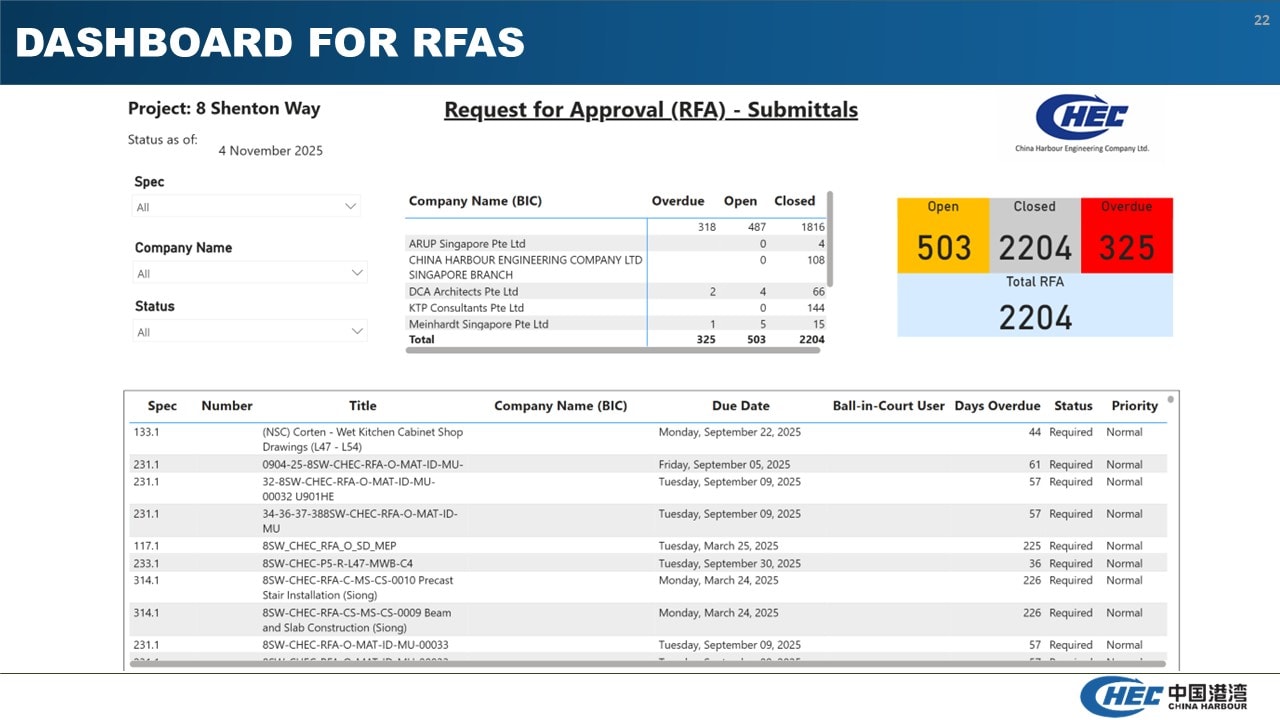Select title 32-8SW-CHEC-RFA-O-MAT-ID-MU-00032 U901HE
Image resolution: width=1280 pixels, height=720 pixels.
coord(349,489)
